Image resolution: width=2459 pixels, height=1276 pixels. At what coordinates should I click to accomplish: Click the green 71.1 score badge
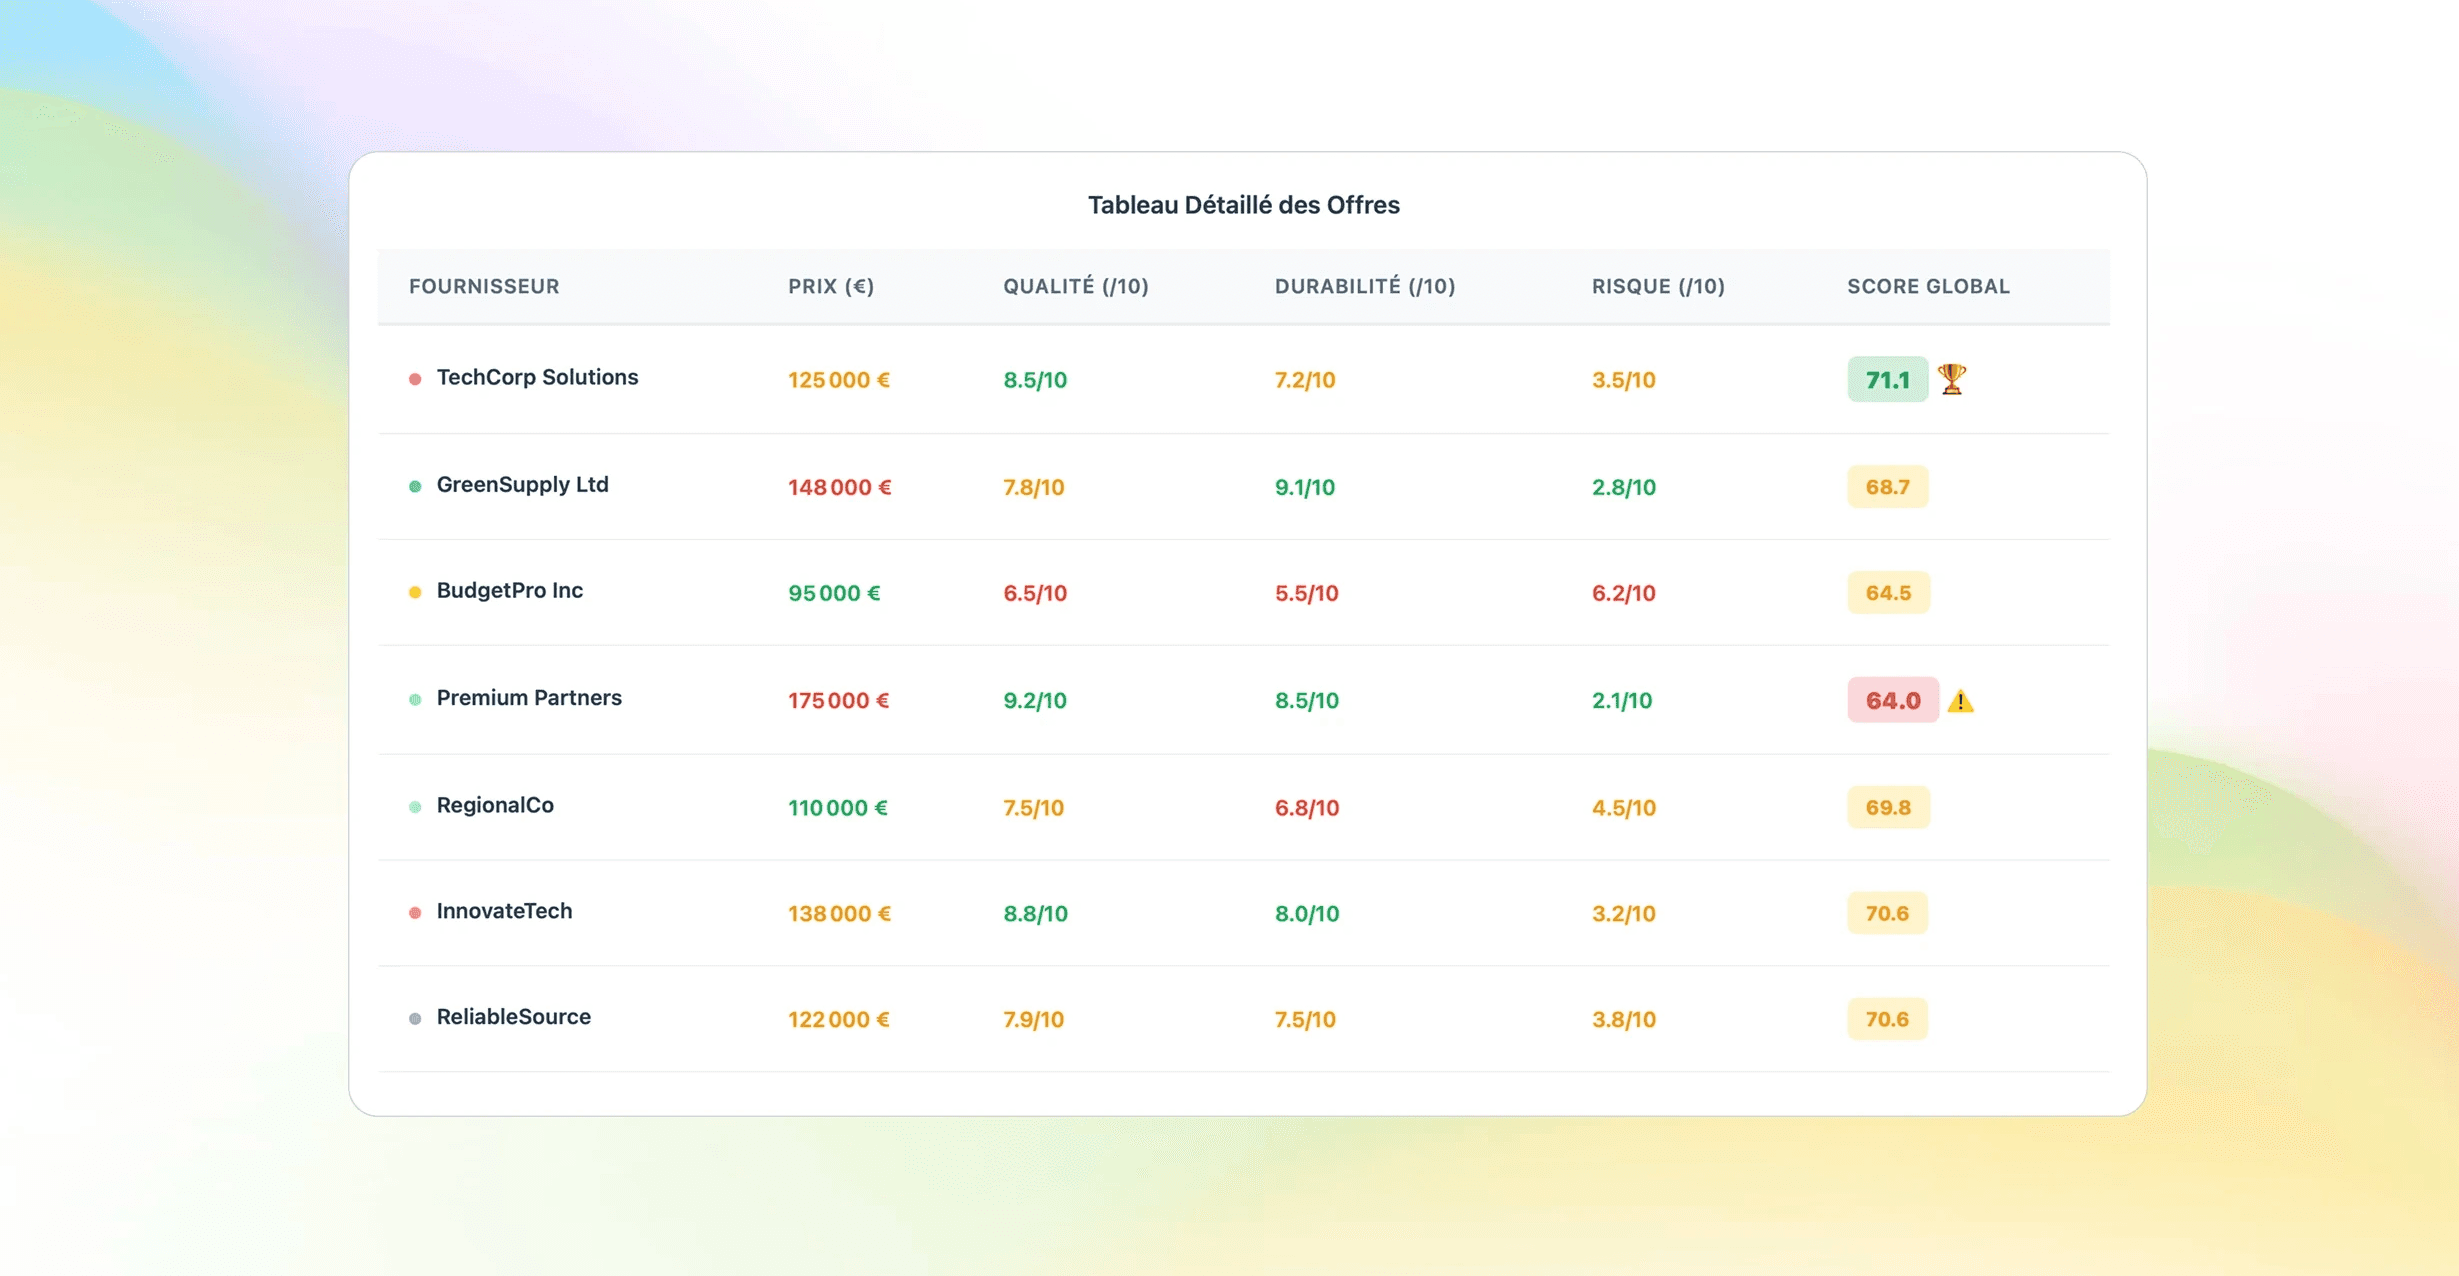1887,380
